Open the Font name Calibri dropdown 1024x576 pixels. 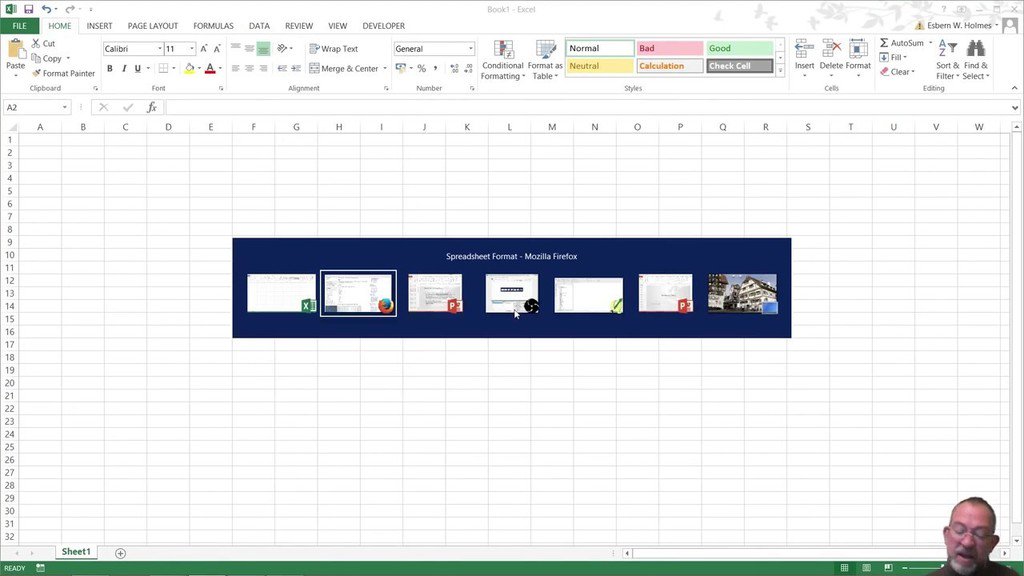click(159, 49)
